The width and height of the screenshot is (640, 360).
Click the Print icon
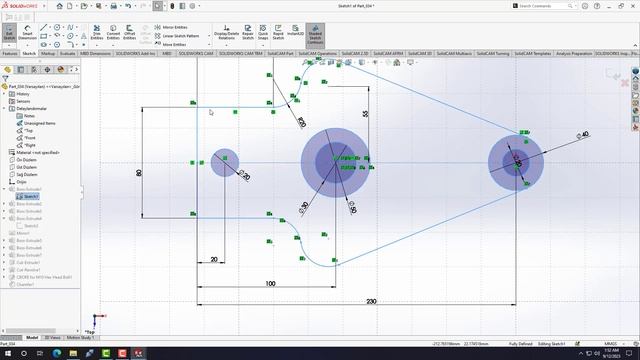[113, 6]
